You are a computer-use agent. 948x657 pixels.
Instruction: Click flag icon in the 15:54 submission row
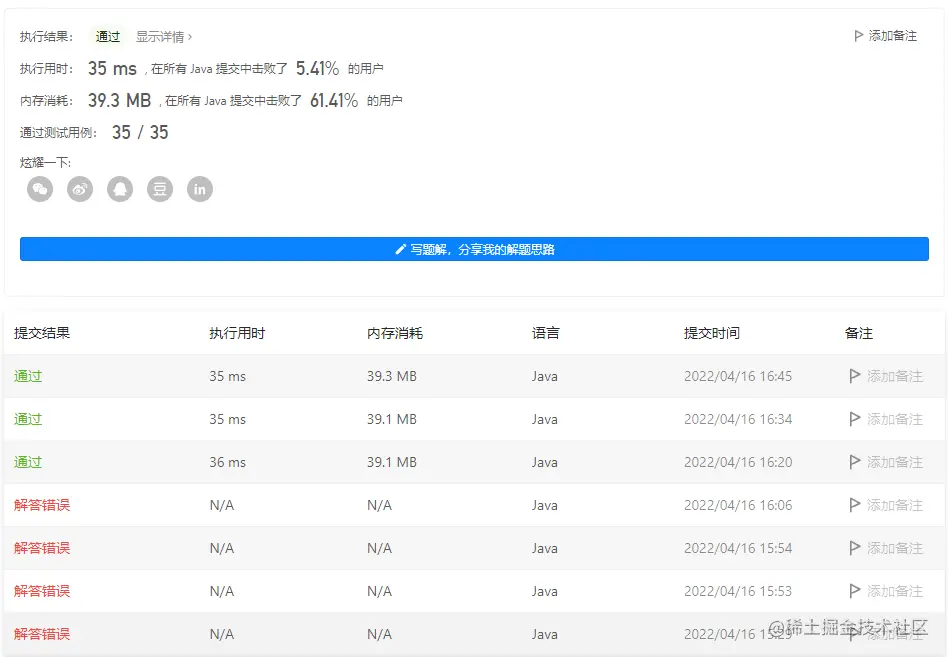tap(854, 548)
